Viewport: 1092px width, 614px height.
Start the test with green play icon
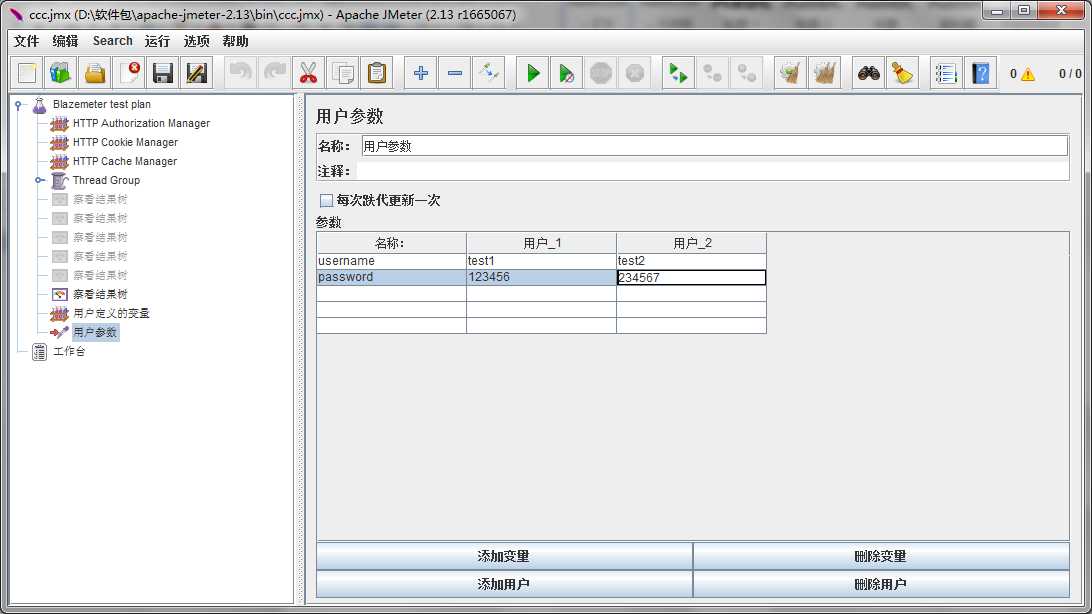coord(533,72)
